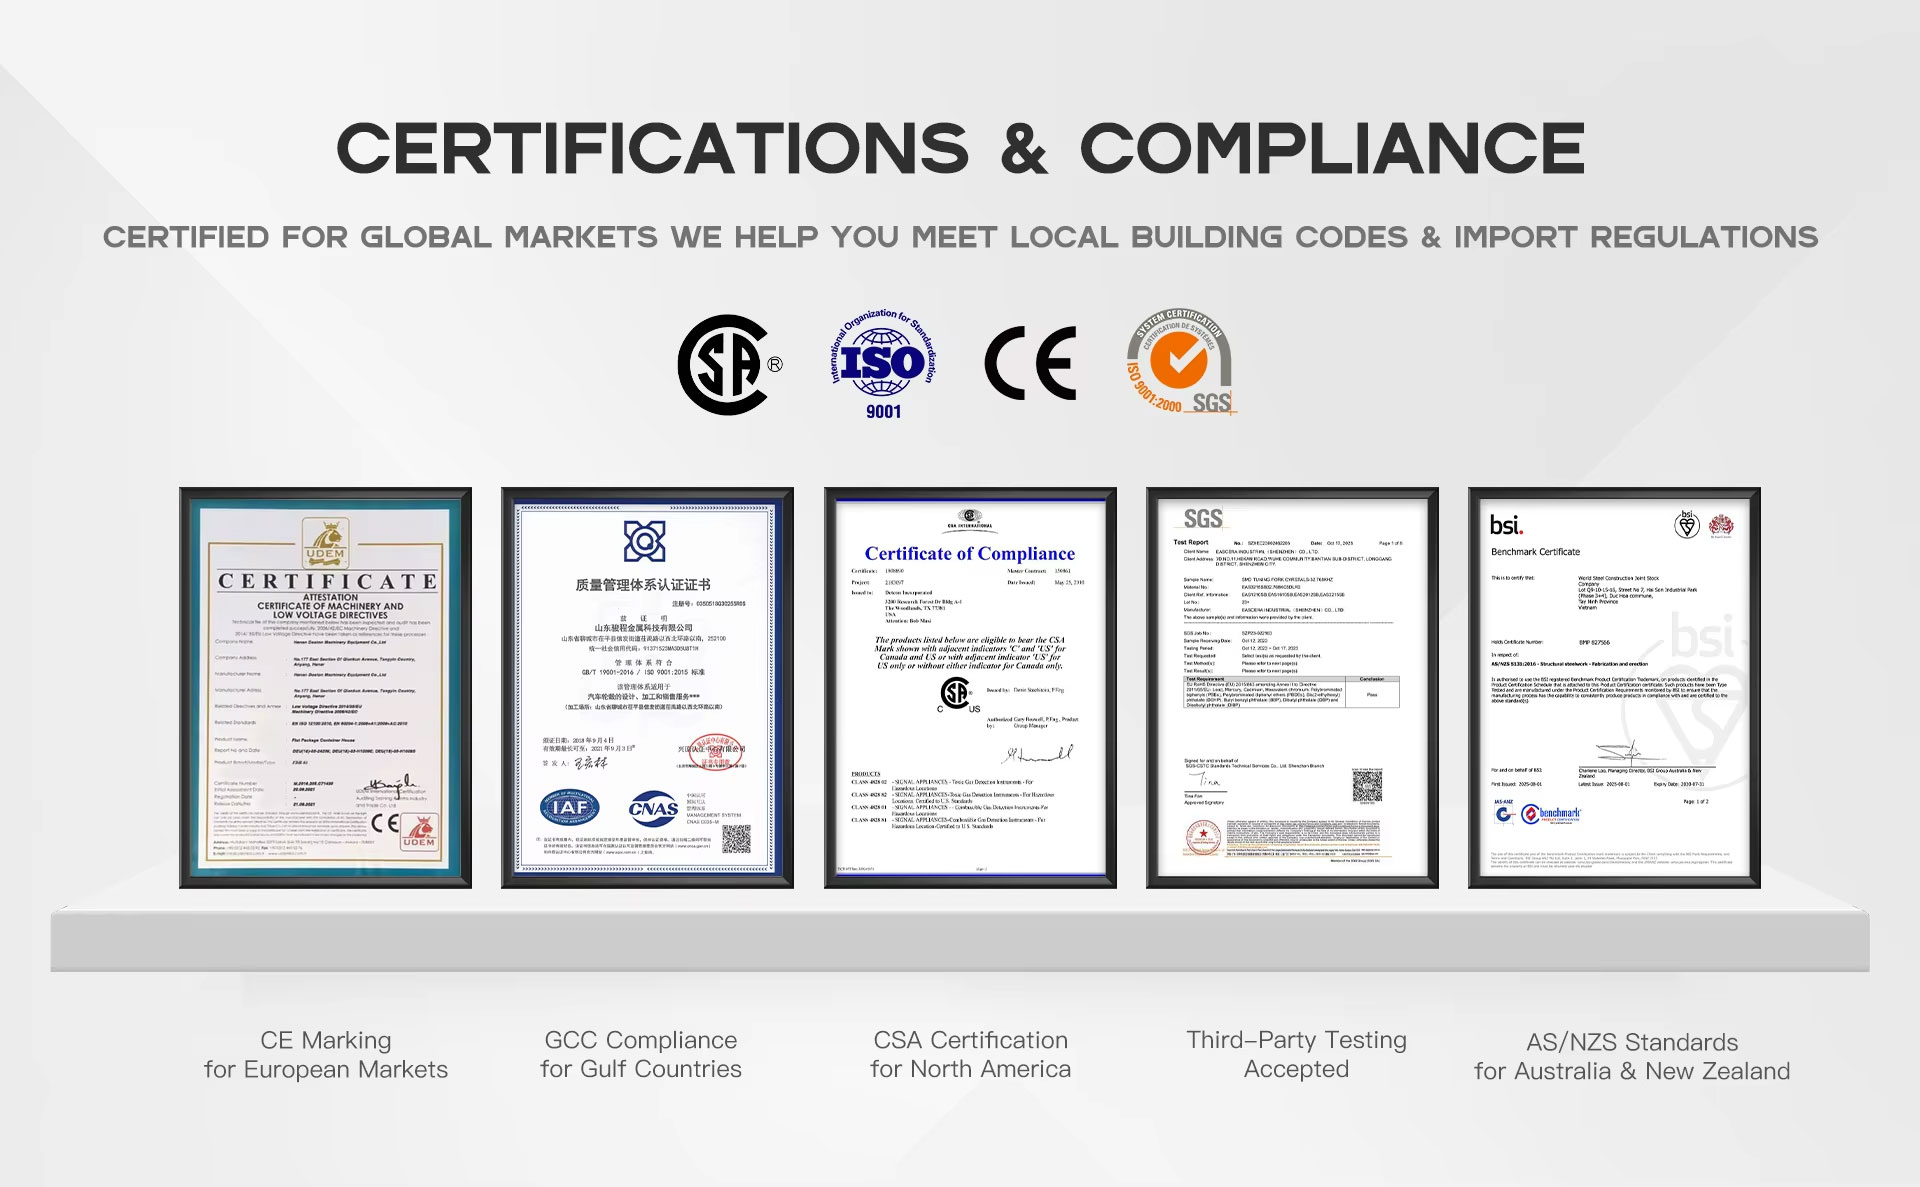Click the CSA C-US mark on the compliance certificate
Screen dimensions: 1920x1187
[x=957, y=694]
